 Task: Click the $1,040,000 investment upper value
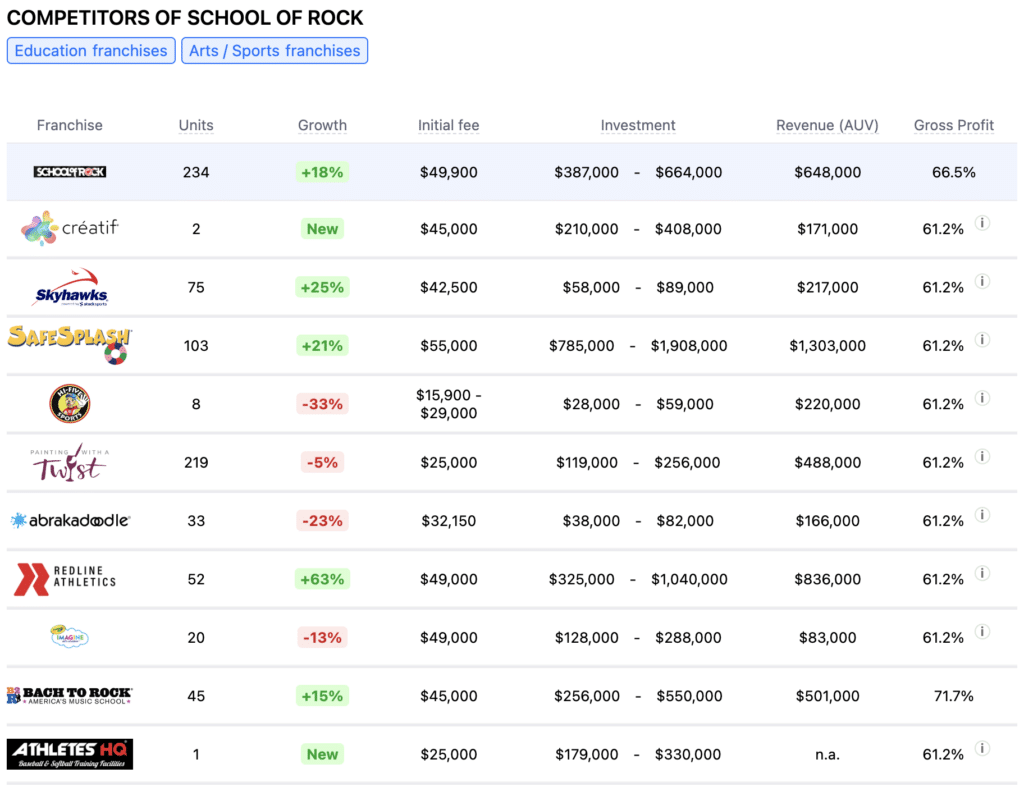(x=689, y=579)
